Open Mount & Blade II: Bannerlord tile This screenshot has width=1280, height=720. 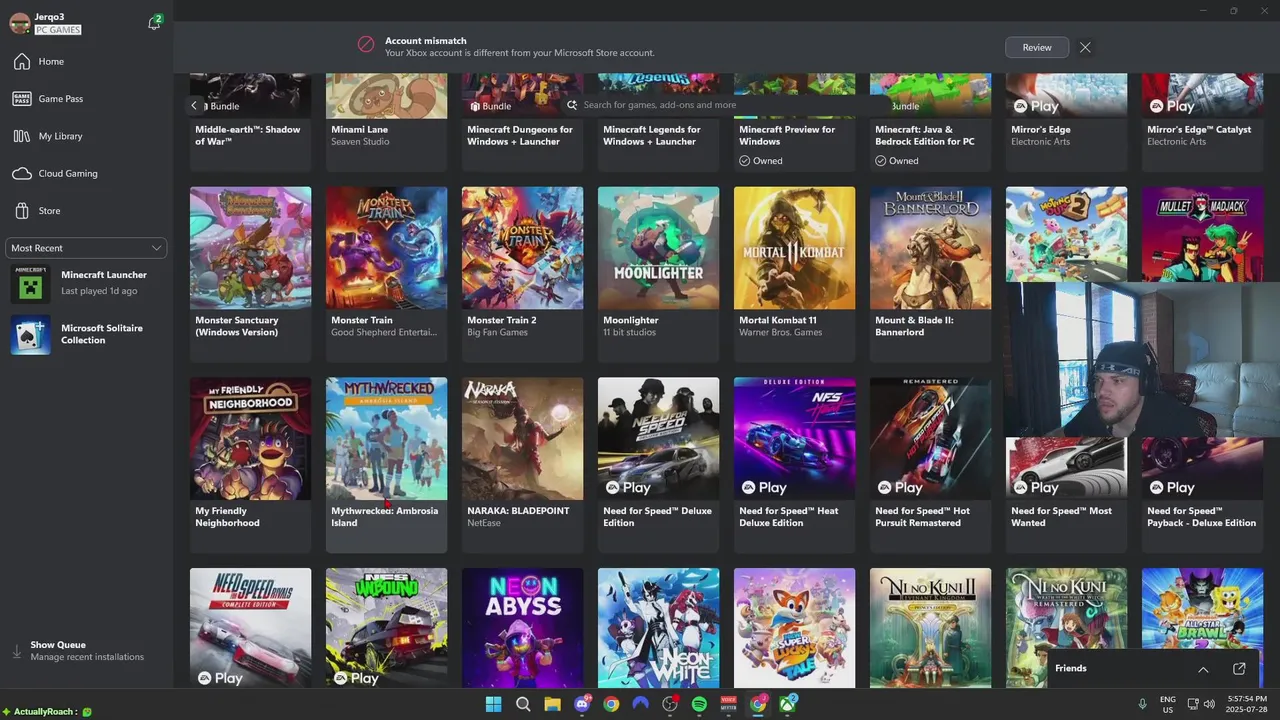930,273
